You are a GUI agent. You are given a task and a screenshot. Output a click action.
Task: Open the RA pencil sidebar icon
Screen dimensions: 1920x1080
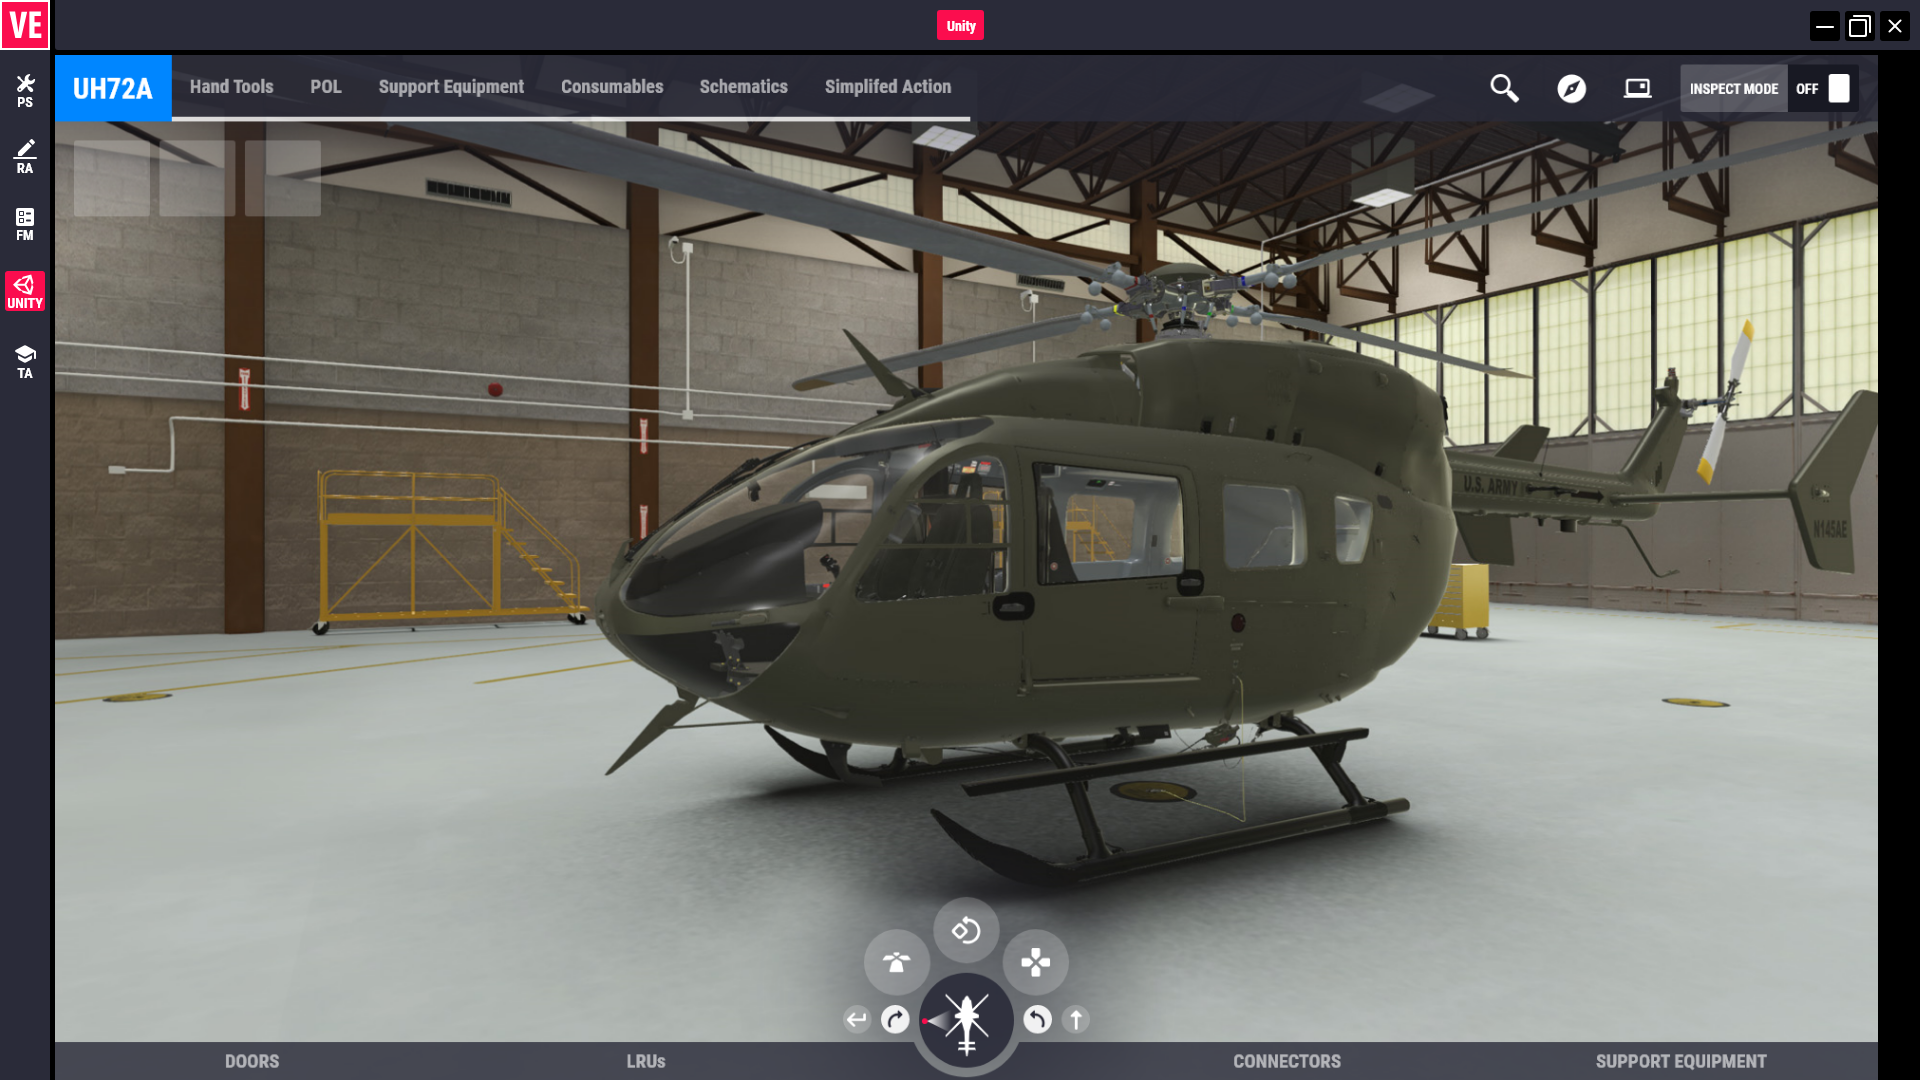[x=25, y=157]
